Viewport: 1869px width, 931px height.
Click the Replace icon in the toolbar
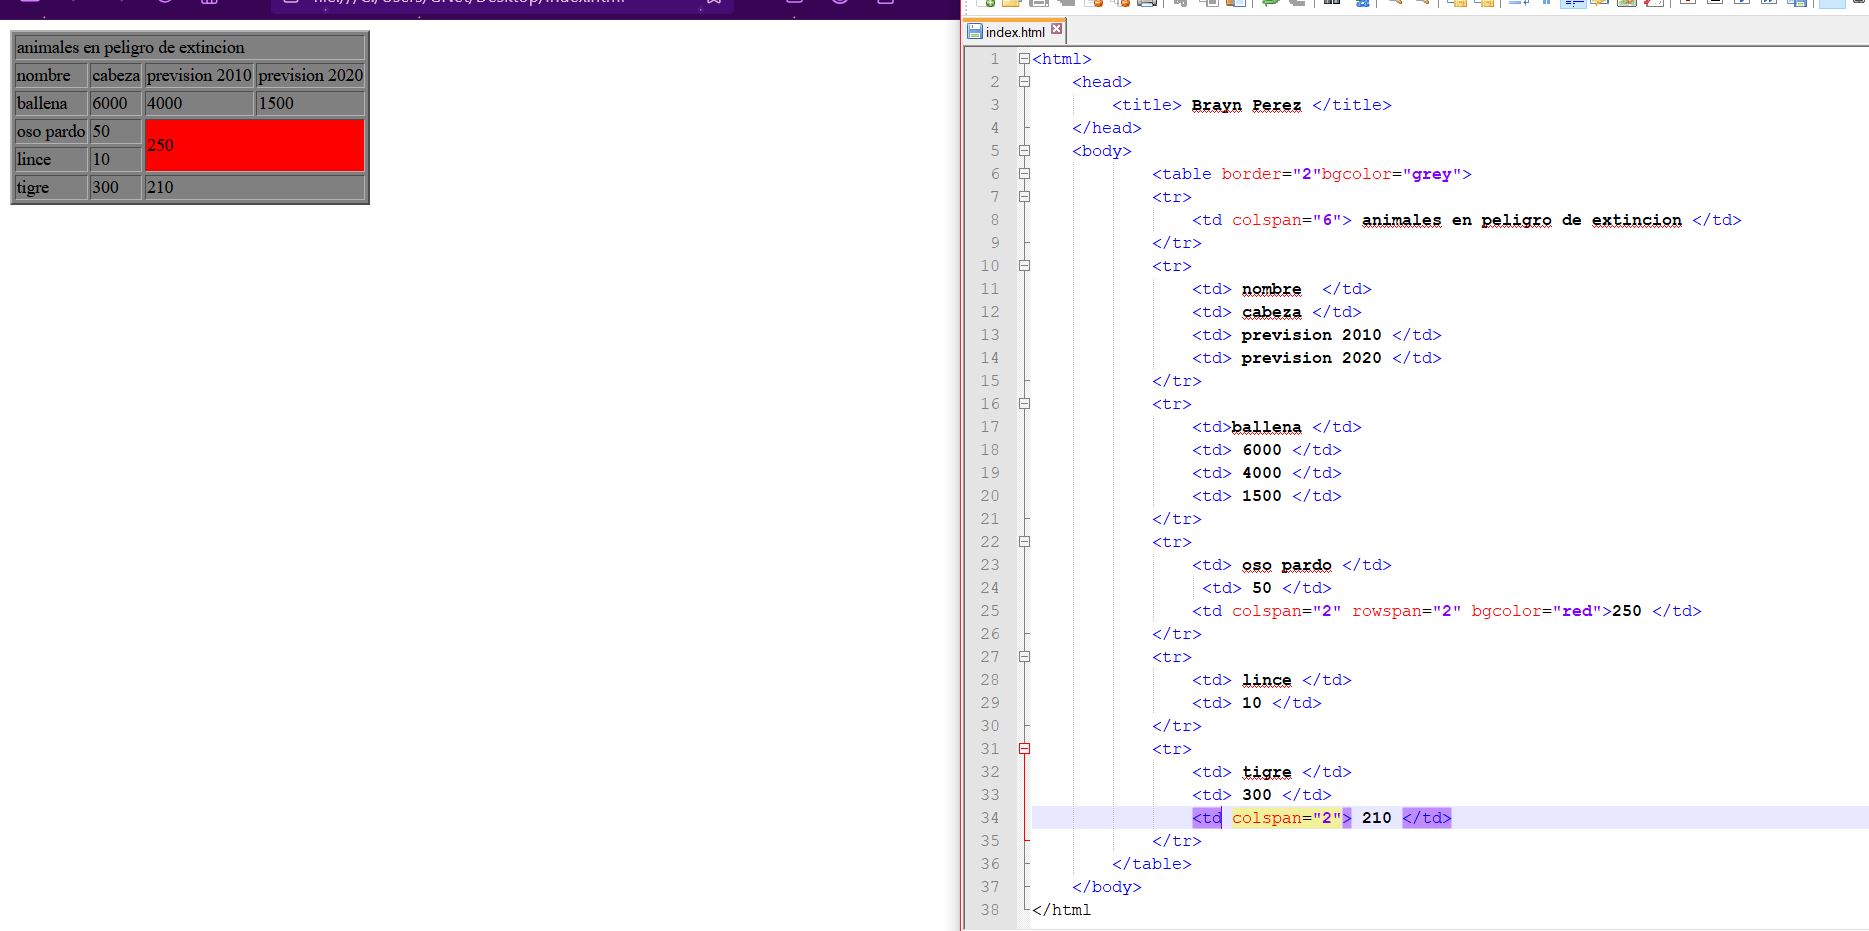(x=1362, y=3)
